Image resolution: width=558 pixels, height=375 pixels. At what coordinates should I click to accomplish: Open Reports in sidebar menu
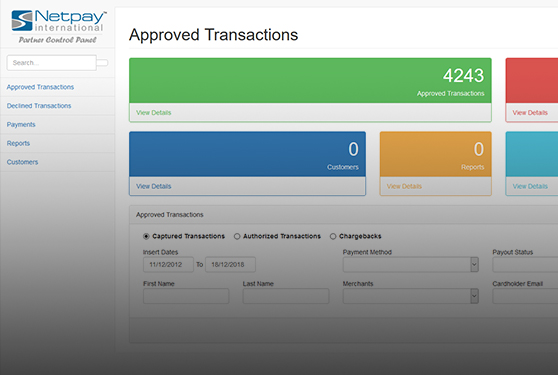(18, 143)
